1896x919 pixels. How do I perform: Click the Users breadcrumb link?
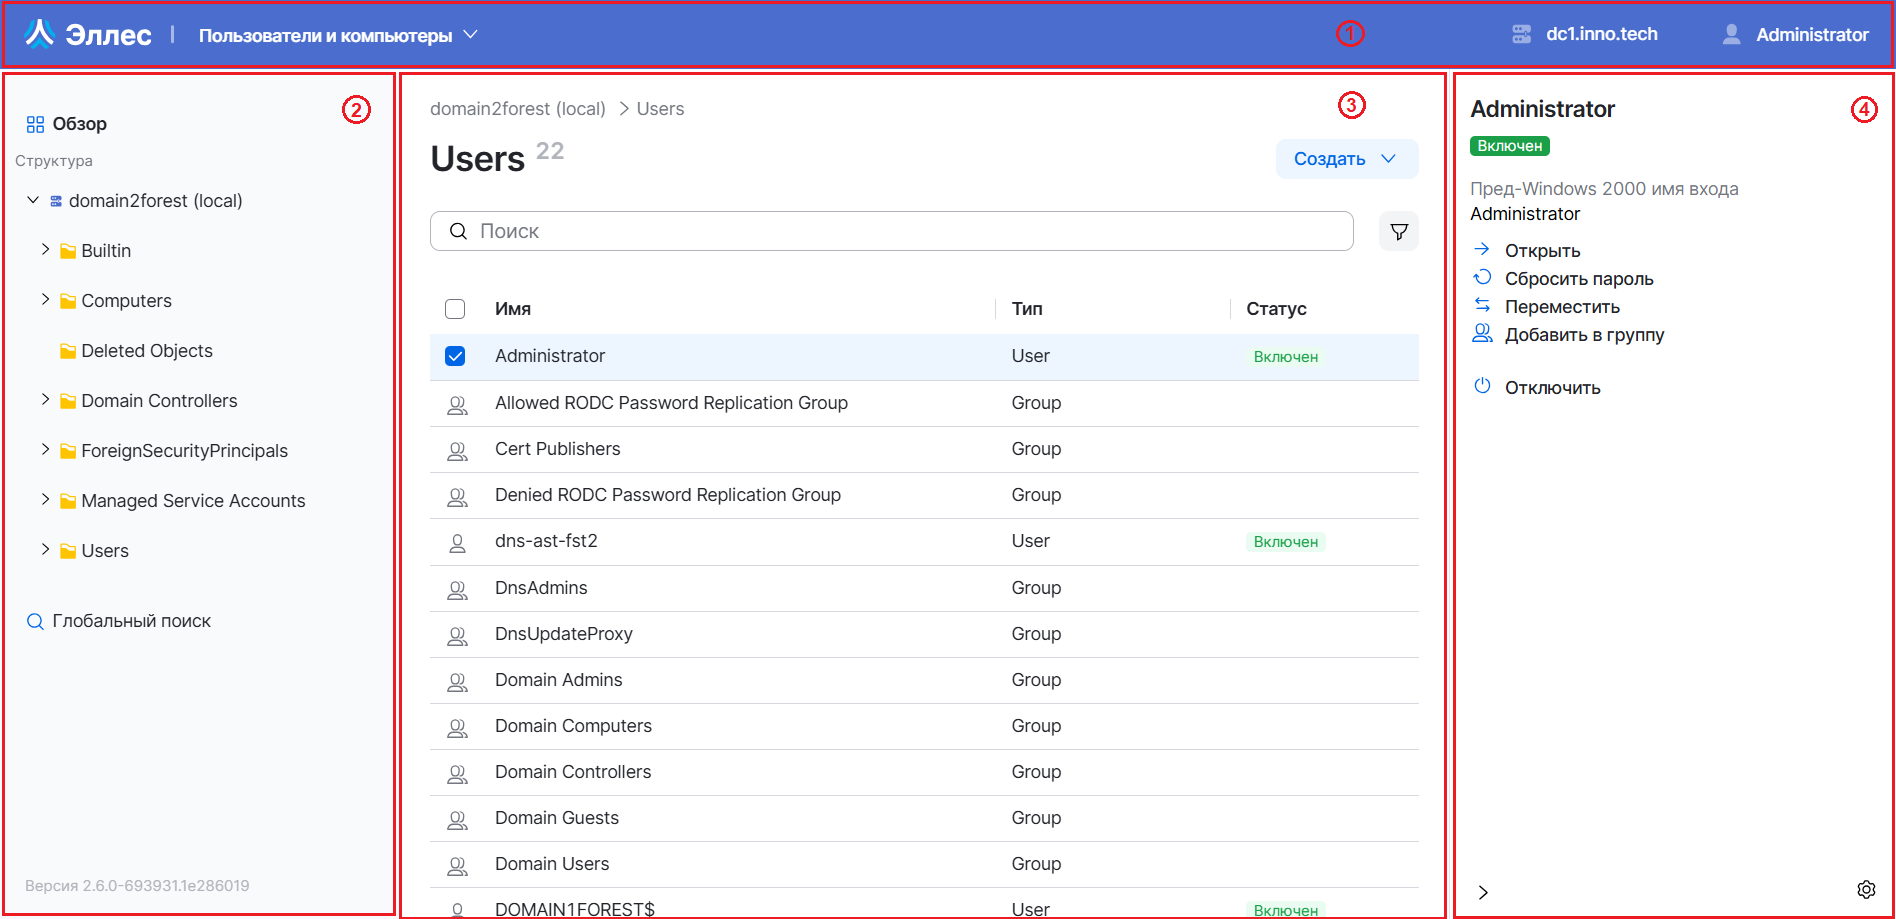pos(660,108)
